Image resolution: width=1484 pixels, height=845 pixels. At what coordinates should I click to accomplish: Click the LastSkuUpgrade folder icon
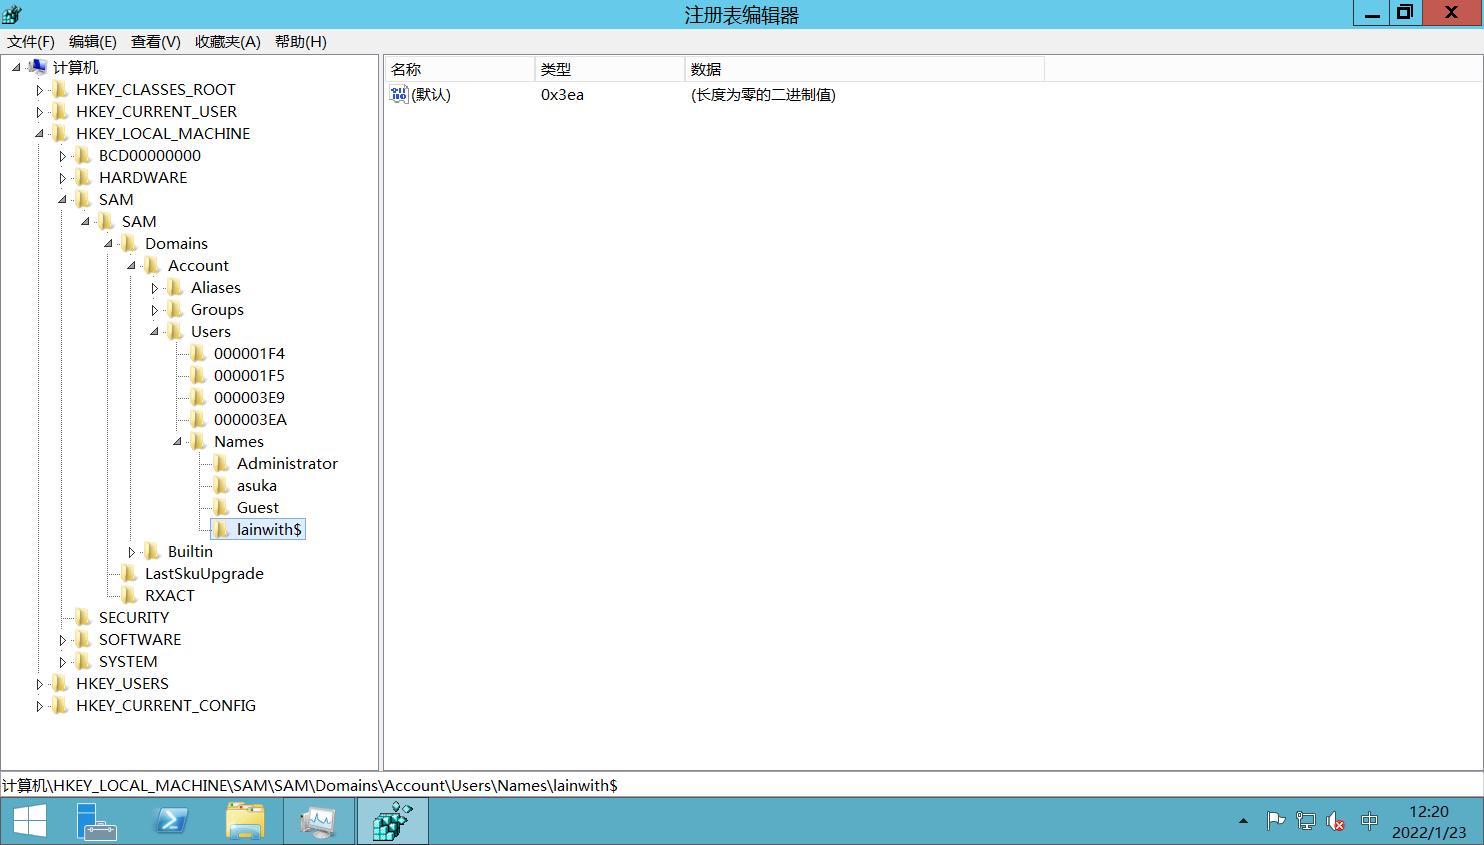pos(130,573)
